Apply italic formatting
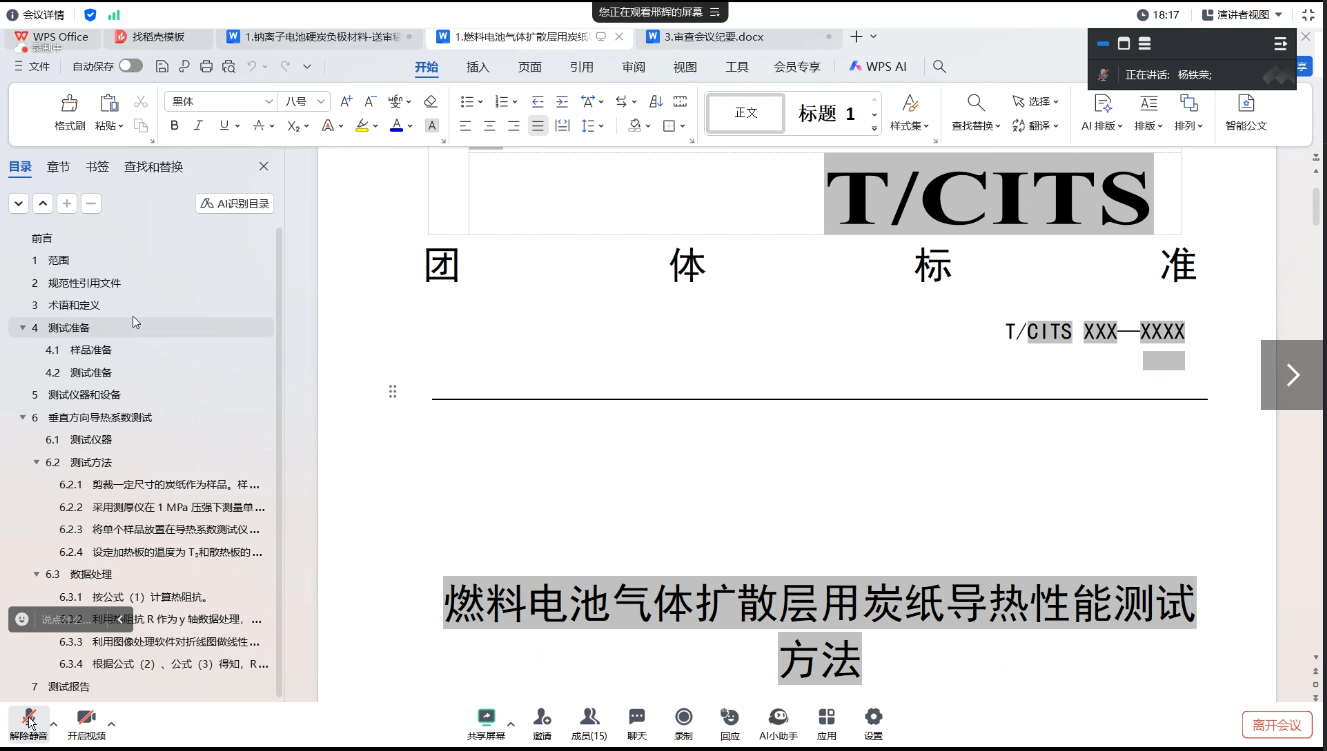This screenshot has height=751, width=1327. [x=198, y=126]
